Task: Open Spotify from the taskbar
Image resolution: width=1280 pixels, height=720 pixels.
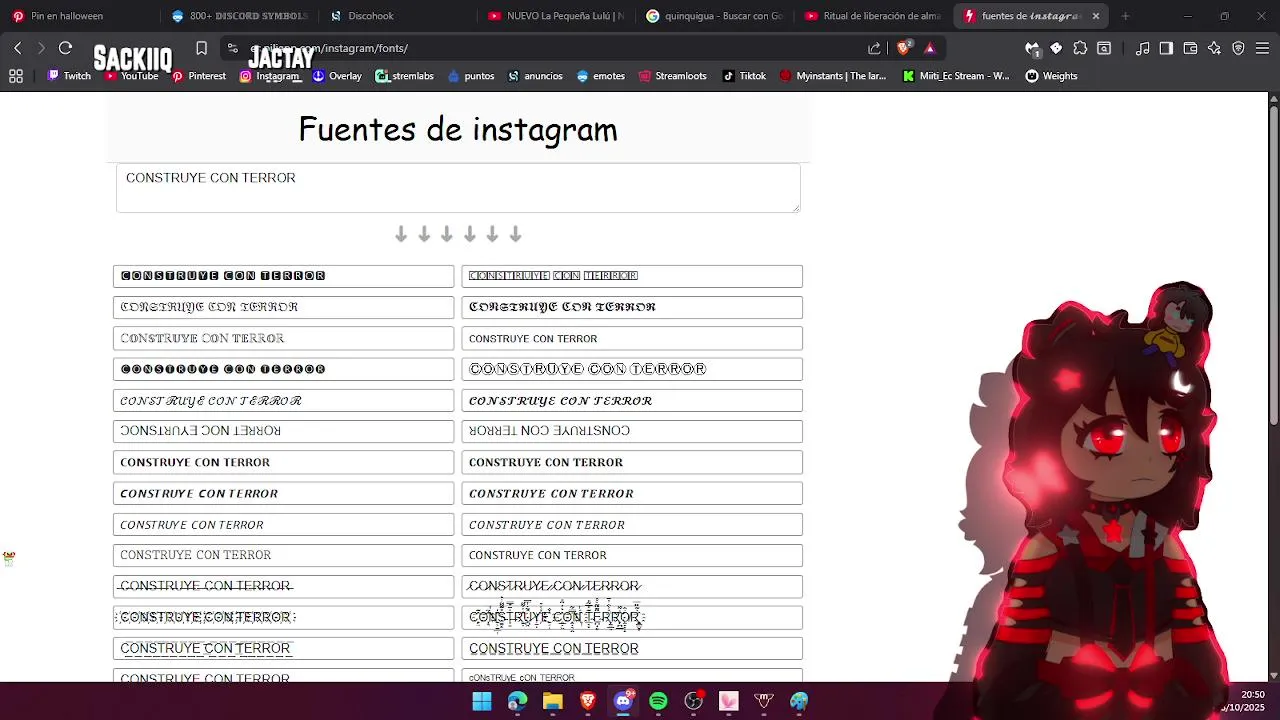Action: (x=658, y=701)
